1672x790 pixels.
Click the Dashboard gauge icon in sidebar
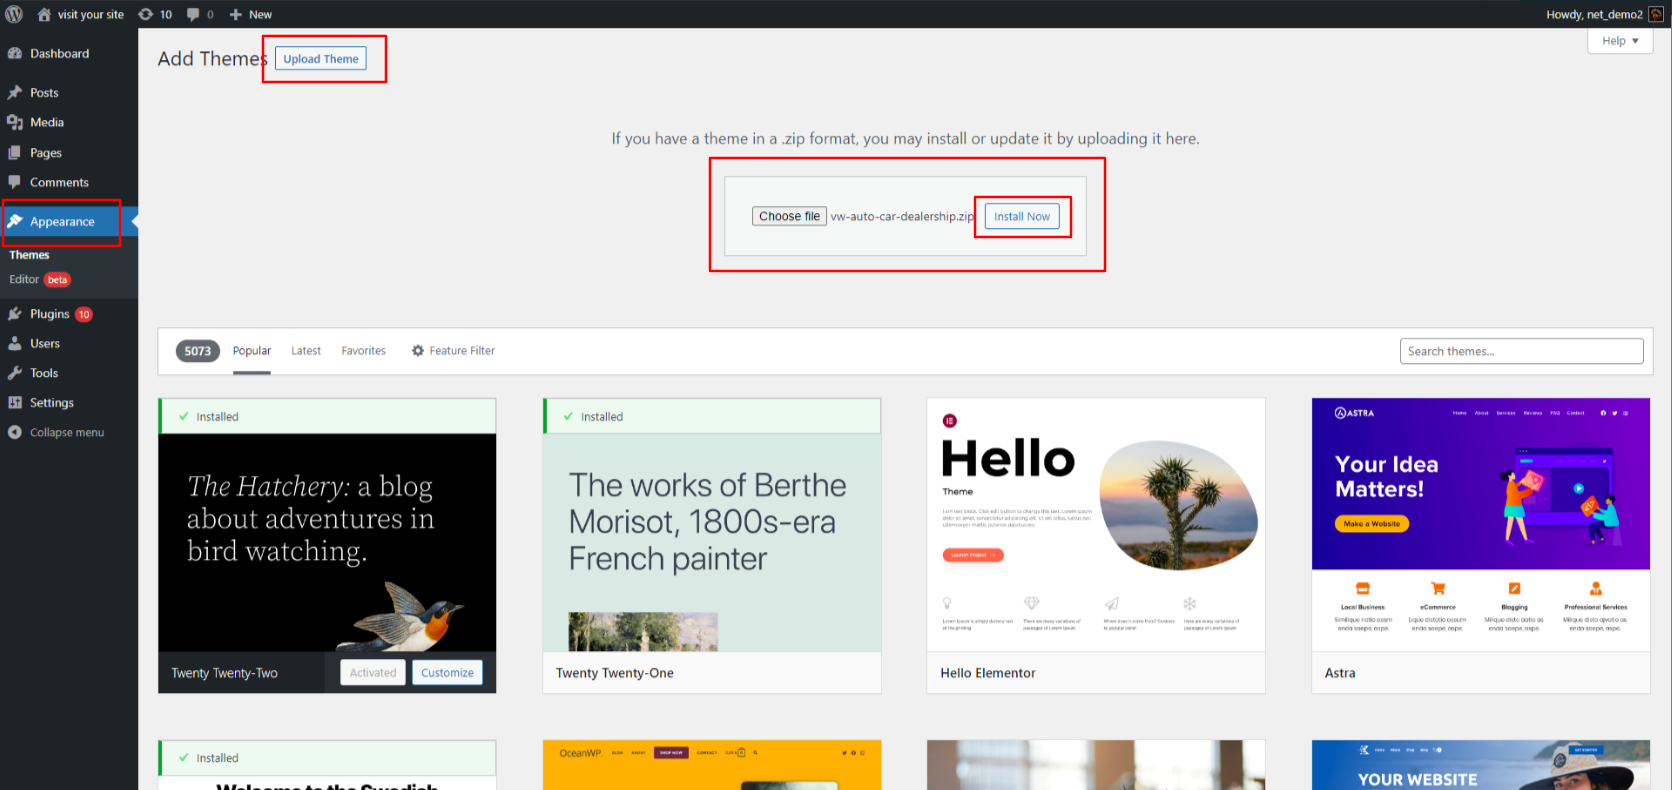click(15, 54)
